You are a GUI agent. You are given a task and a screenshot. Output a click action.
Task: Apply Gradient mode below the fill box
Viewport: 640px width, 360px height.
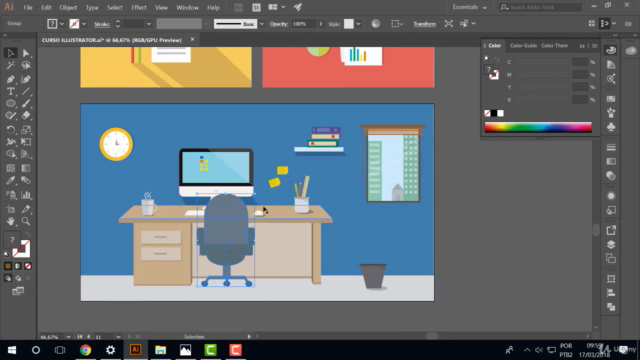(18, 266)
